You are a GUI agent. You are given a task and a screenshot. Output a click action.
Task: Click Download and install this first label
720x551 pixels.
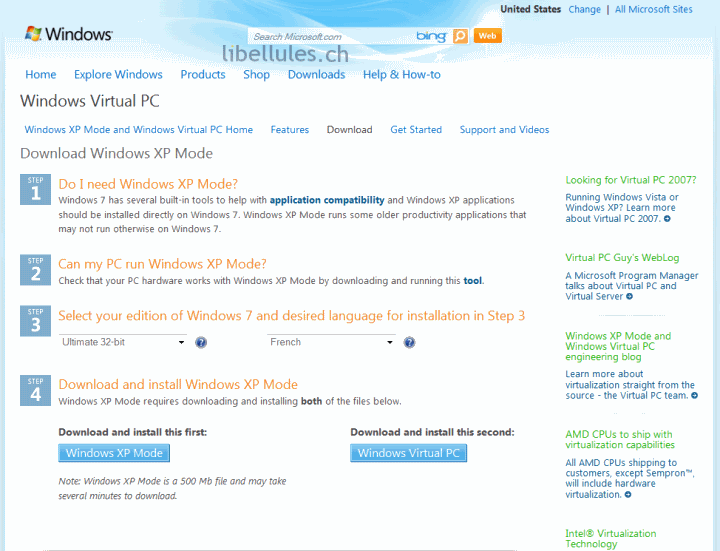(x=133, y=432)
